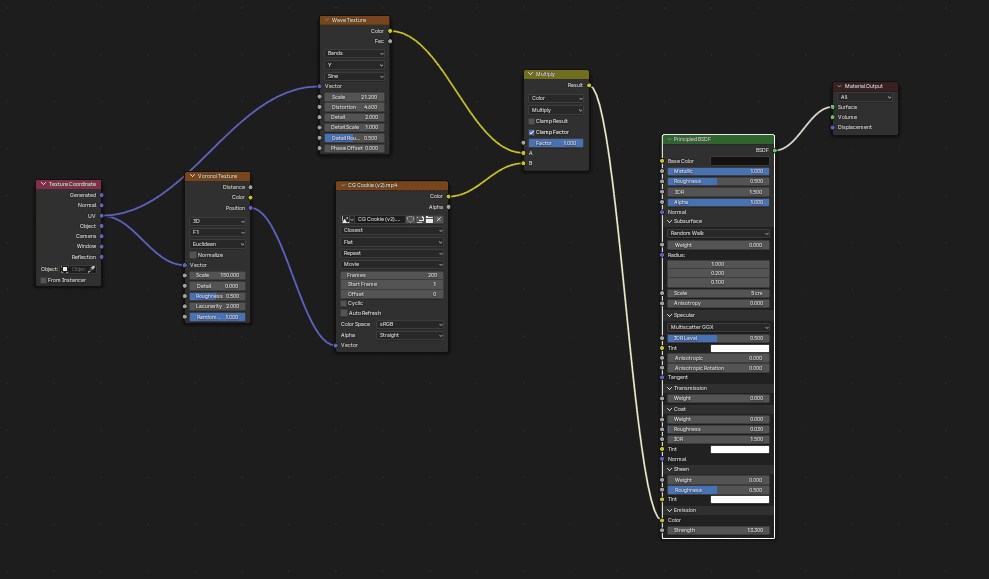
Task: Disable the Clamp Factor checkbox
Action: pyautogui.click(x=531, y=132)
